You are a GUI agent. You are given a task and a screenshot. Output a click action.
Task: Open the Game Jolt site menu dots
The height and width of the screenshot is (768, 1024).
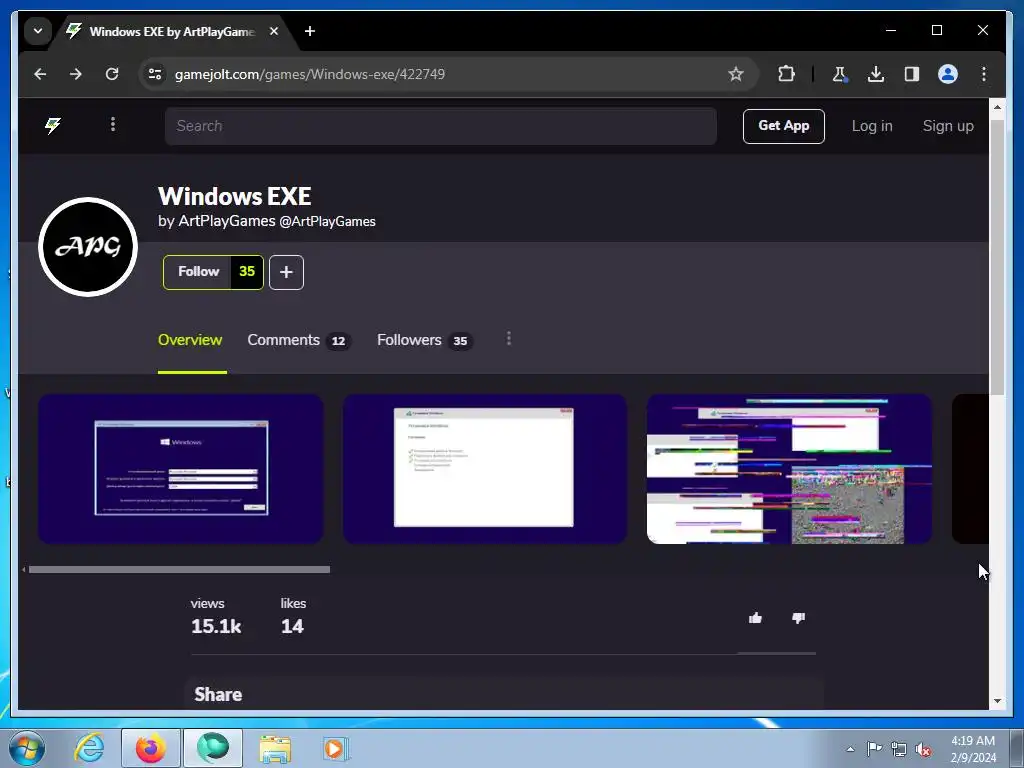[113, 124]
